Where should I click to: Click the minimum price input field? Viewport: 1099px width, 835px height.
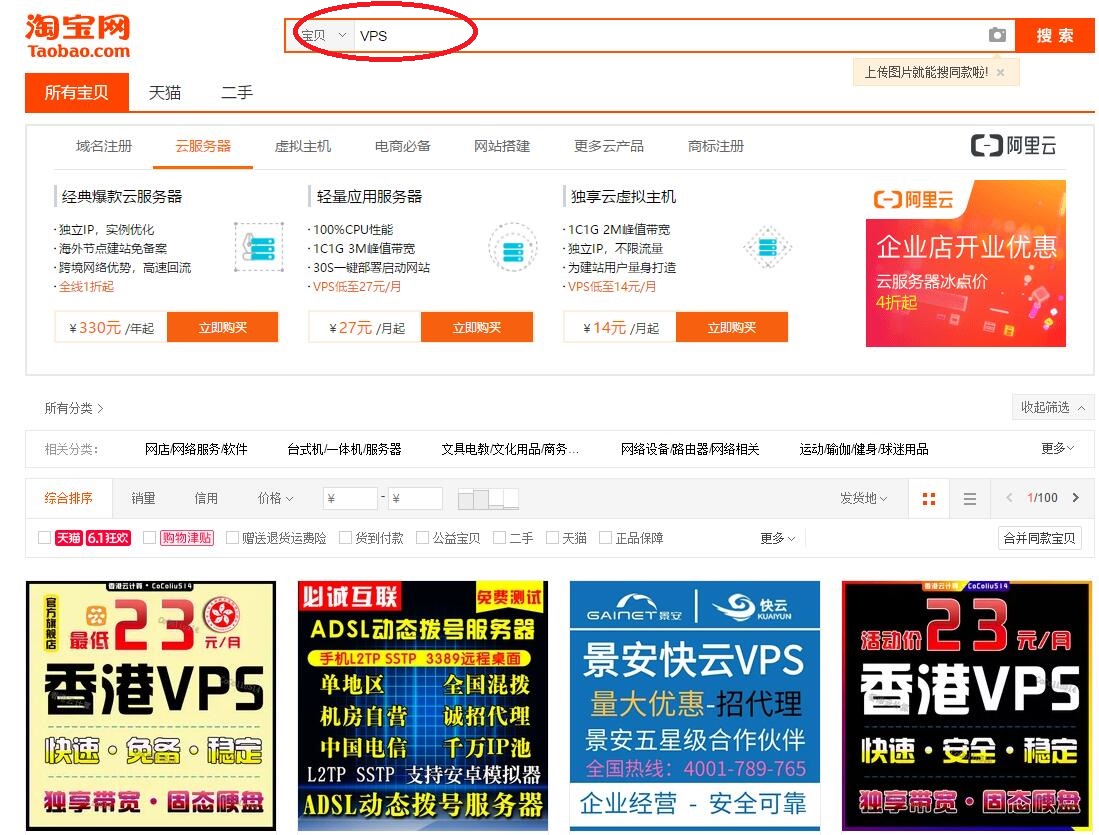click(x=351, y=498)
